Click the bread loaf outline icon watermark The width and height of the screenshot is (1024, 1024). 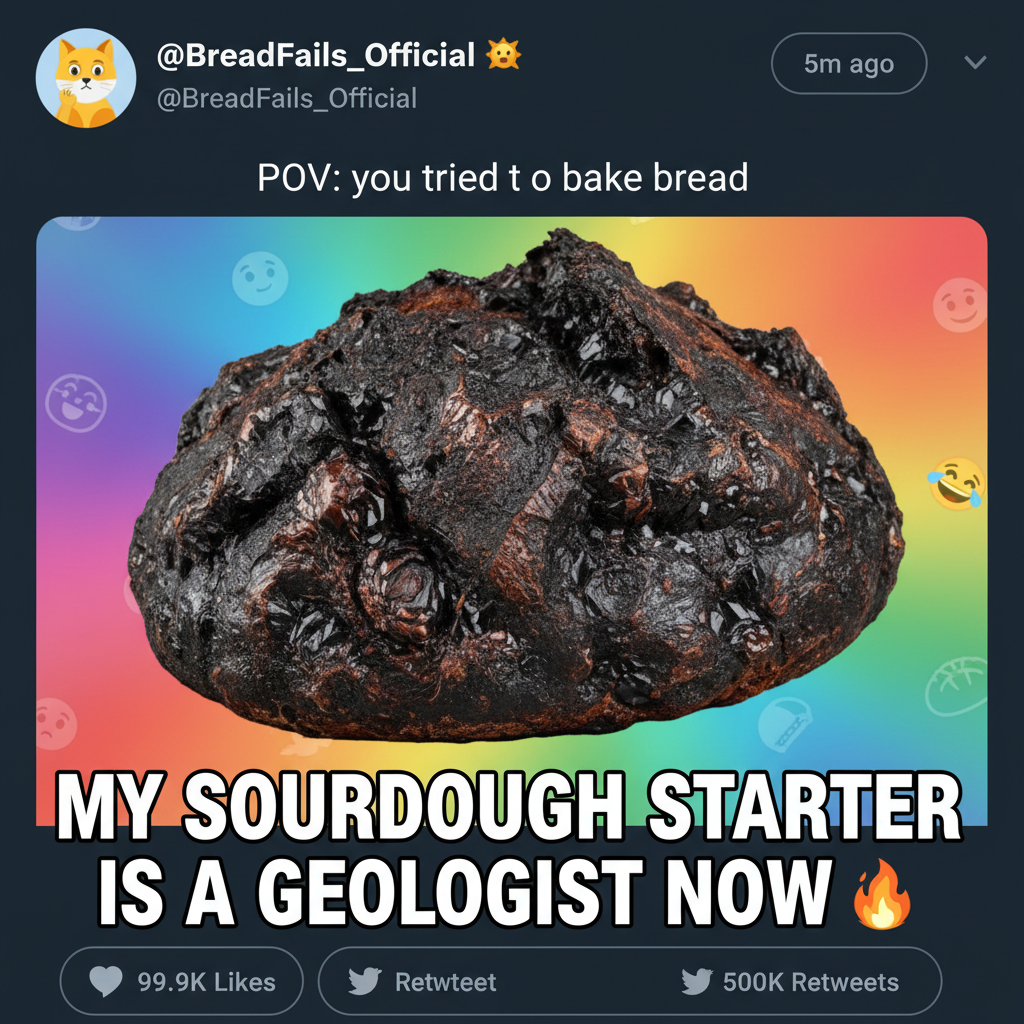coord(956,685)
